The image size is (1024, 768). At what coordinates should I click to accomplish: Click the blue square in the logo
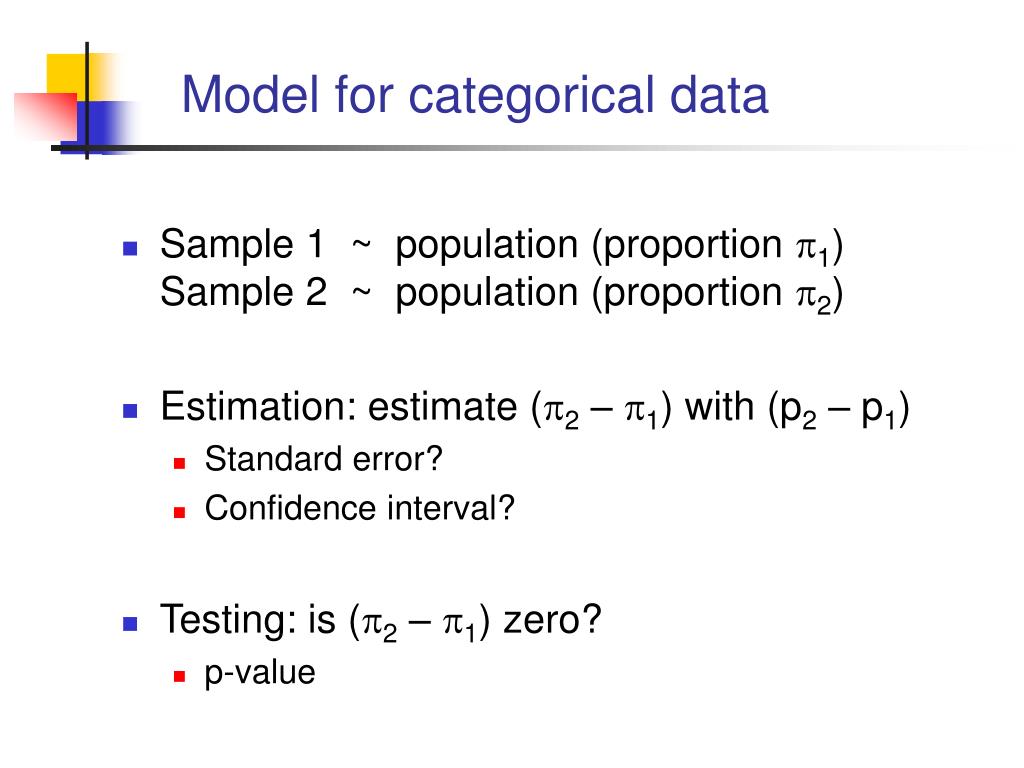(101, 126)
